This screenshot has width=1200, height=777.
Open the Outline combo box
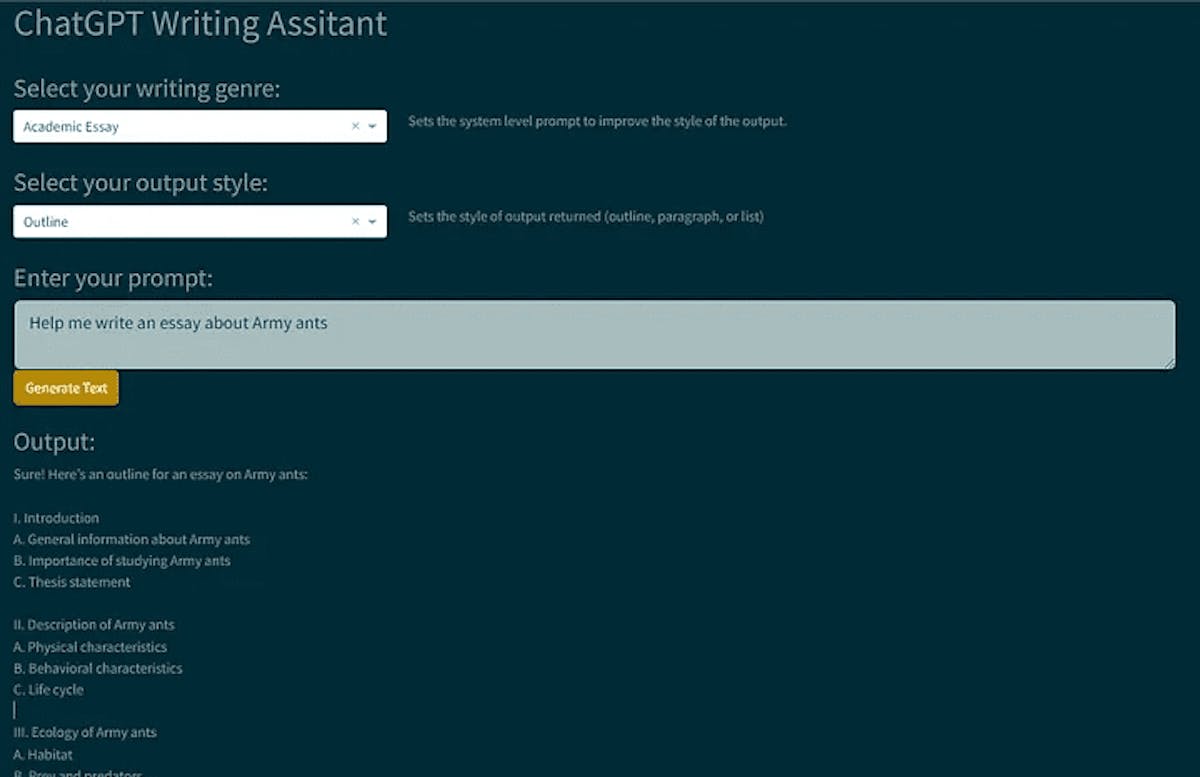pyautogui.click(x=180, y=222)
